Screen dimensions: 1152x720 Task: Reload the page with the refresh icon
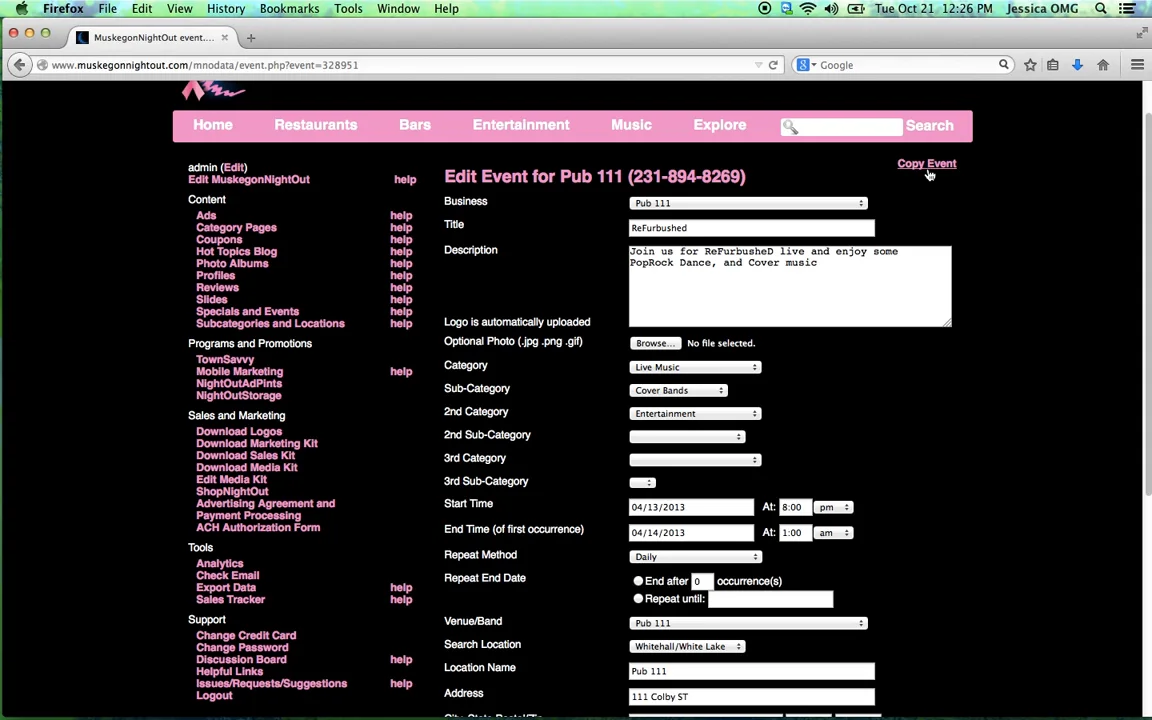coord(773,65)
